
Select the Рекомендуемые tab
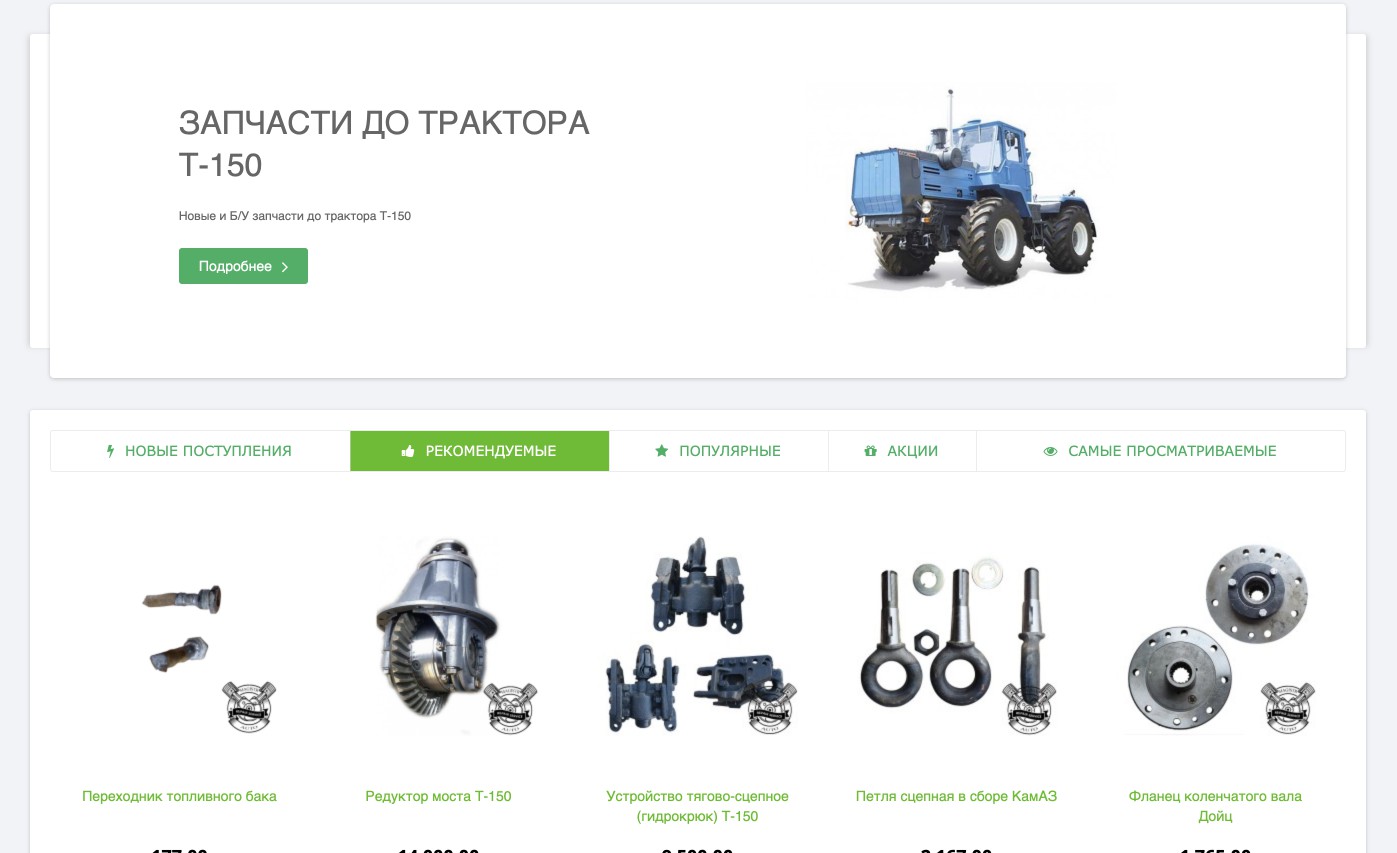tap(480, 451)
